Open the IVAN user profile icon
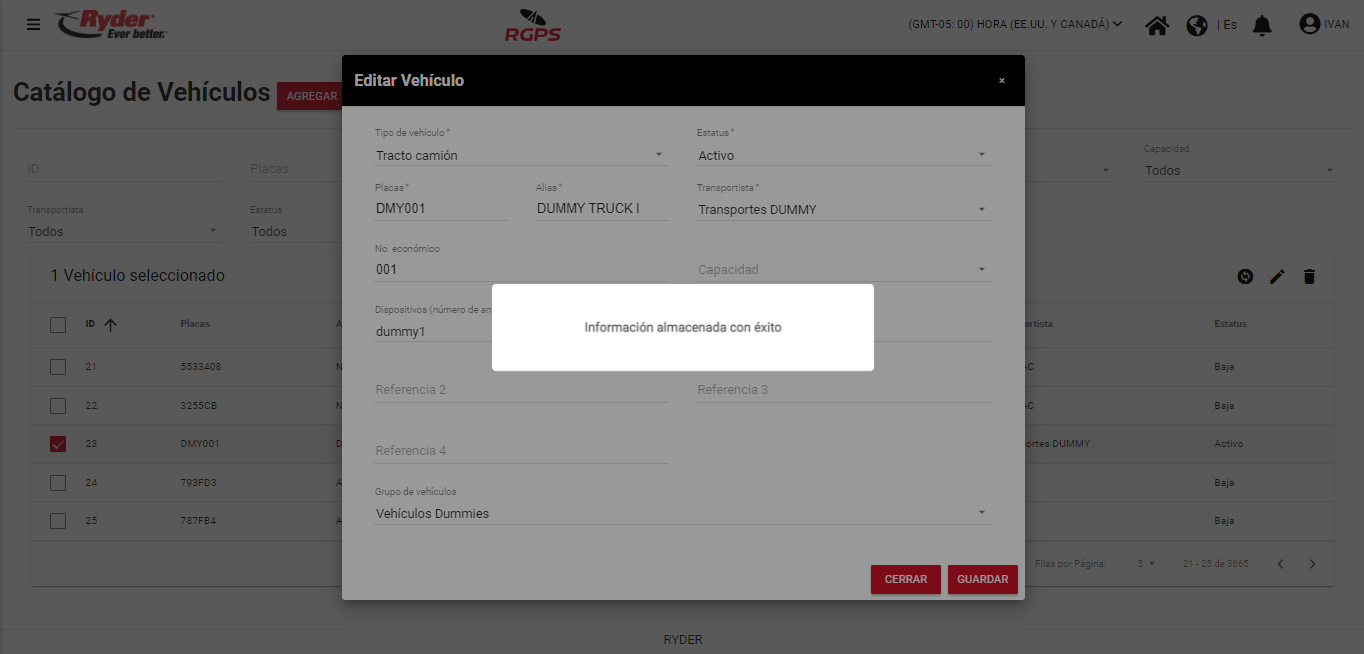Screen dimensions: 1364x654 [1310, 24]
